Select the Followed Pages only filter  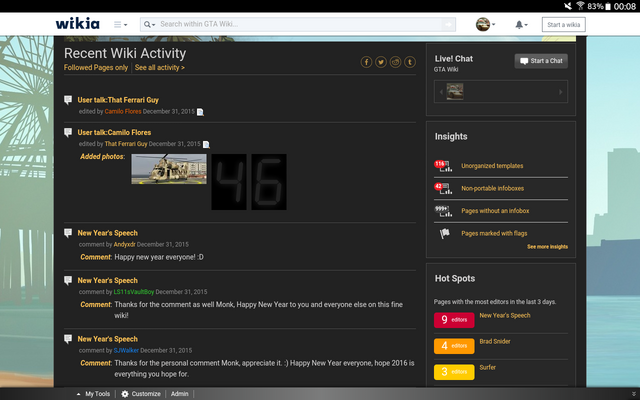[96, 68]
